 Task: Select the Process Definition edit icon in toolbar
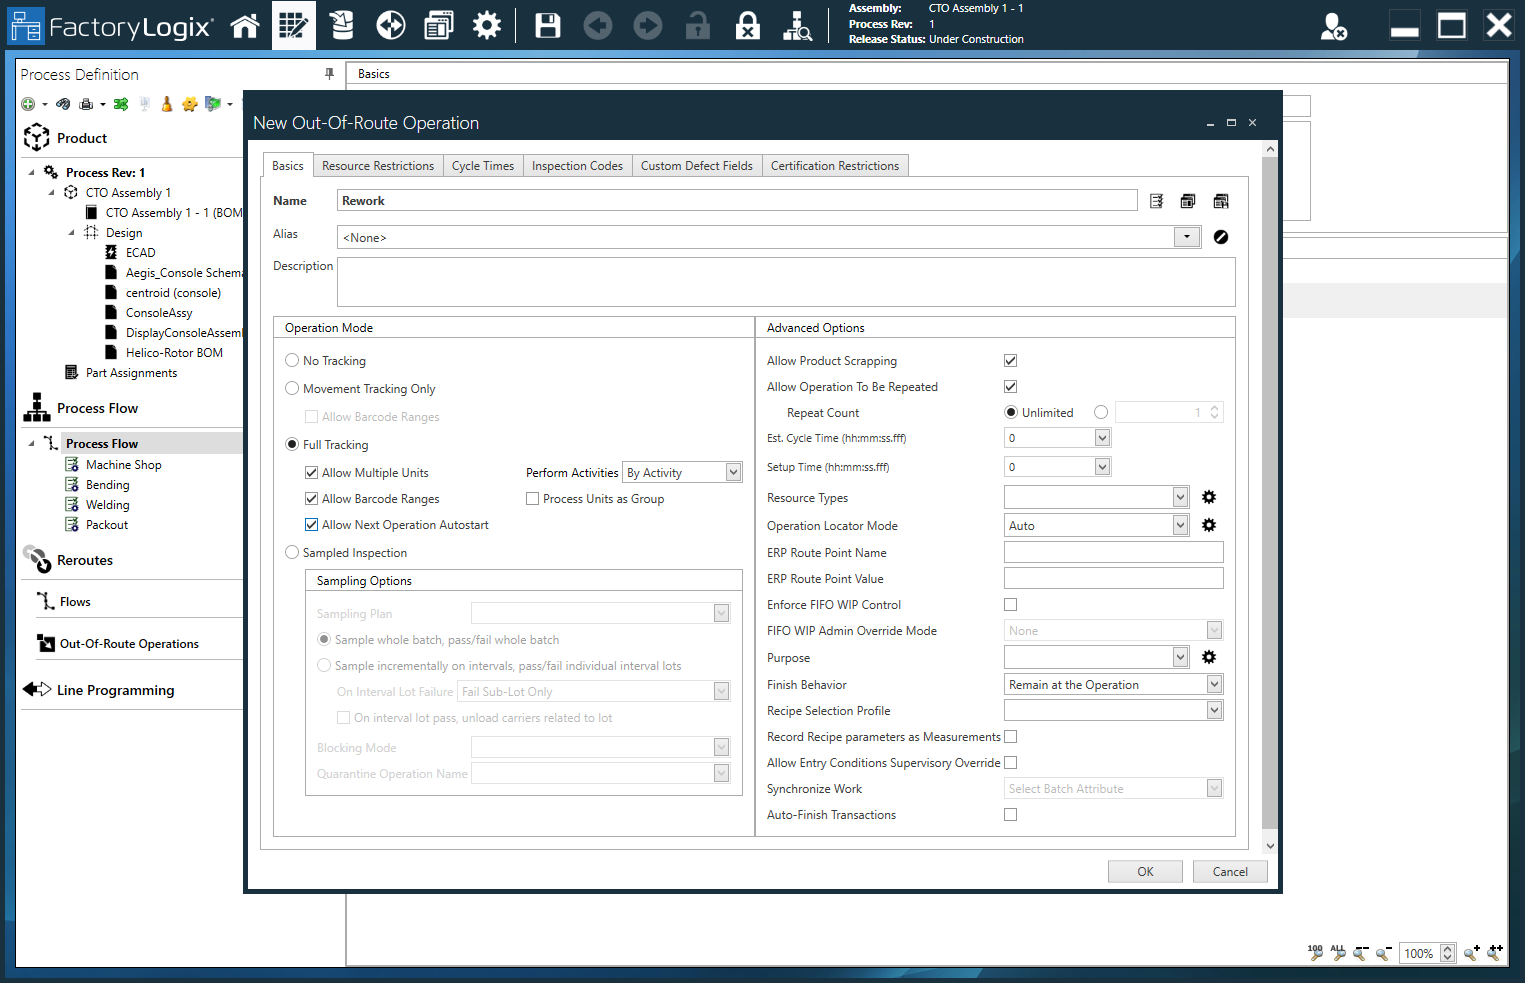point(293,25)
